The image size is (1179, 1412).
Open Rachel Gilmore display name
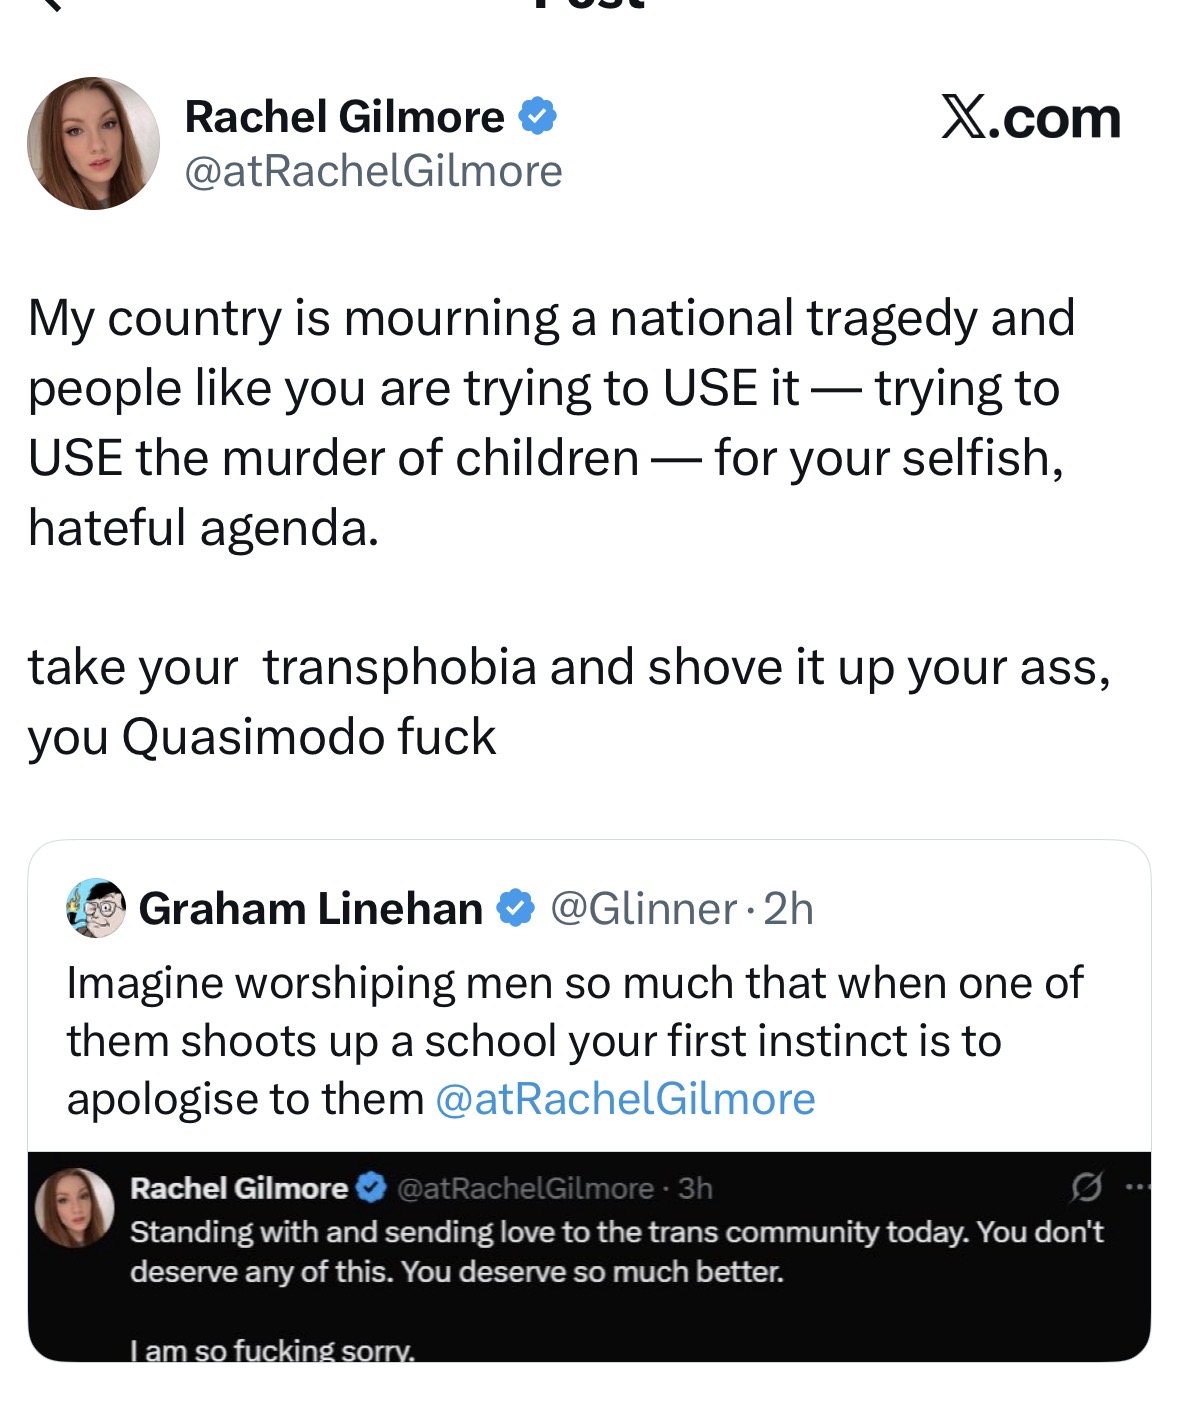[x=344, y=117]
